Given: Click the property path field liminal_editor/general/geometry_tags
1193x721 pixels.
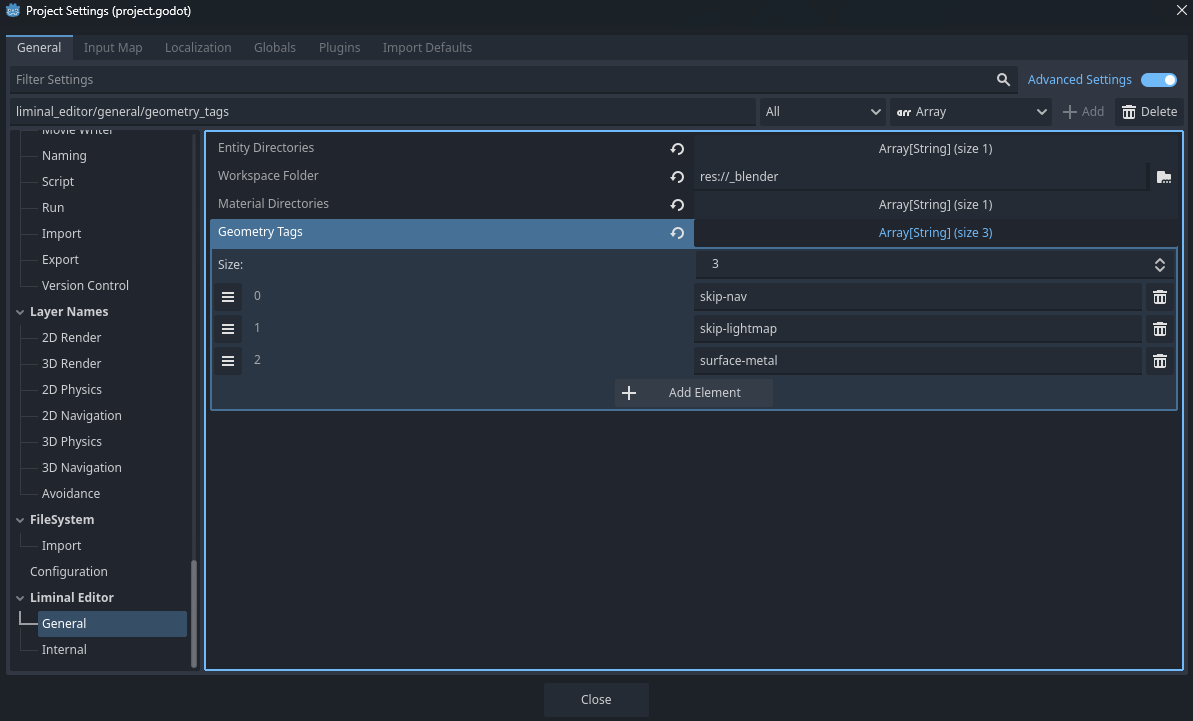Looking at the screenshot, I should click(x=383, y=112).
